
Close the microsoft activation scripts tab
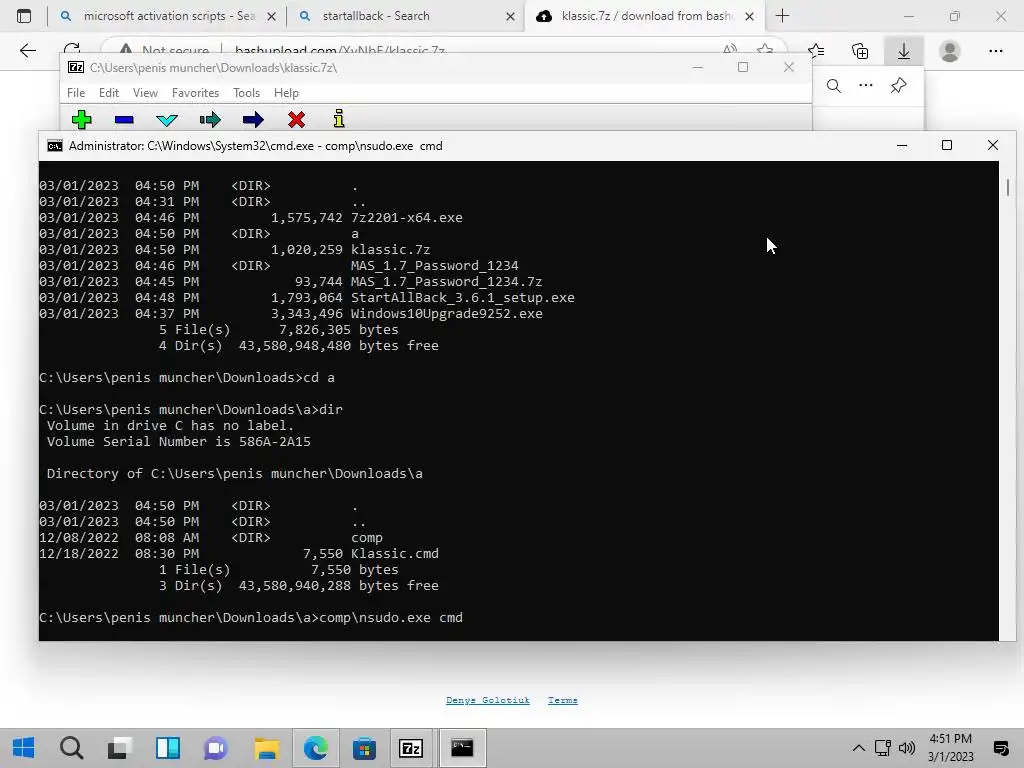click(x=272, y=16)
